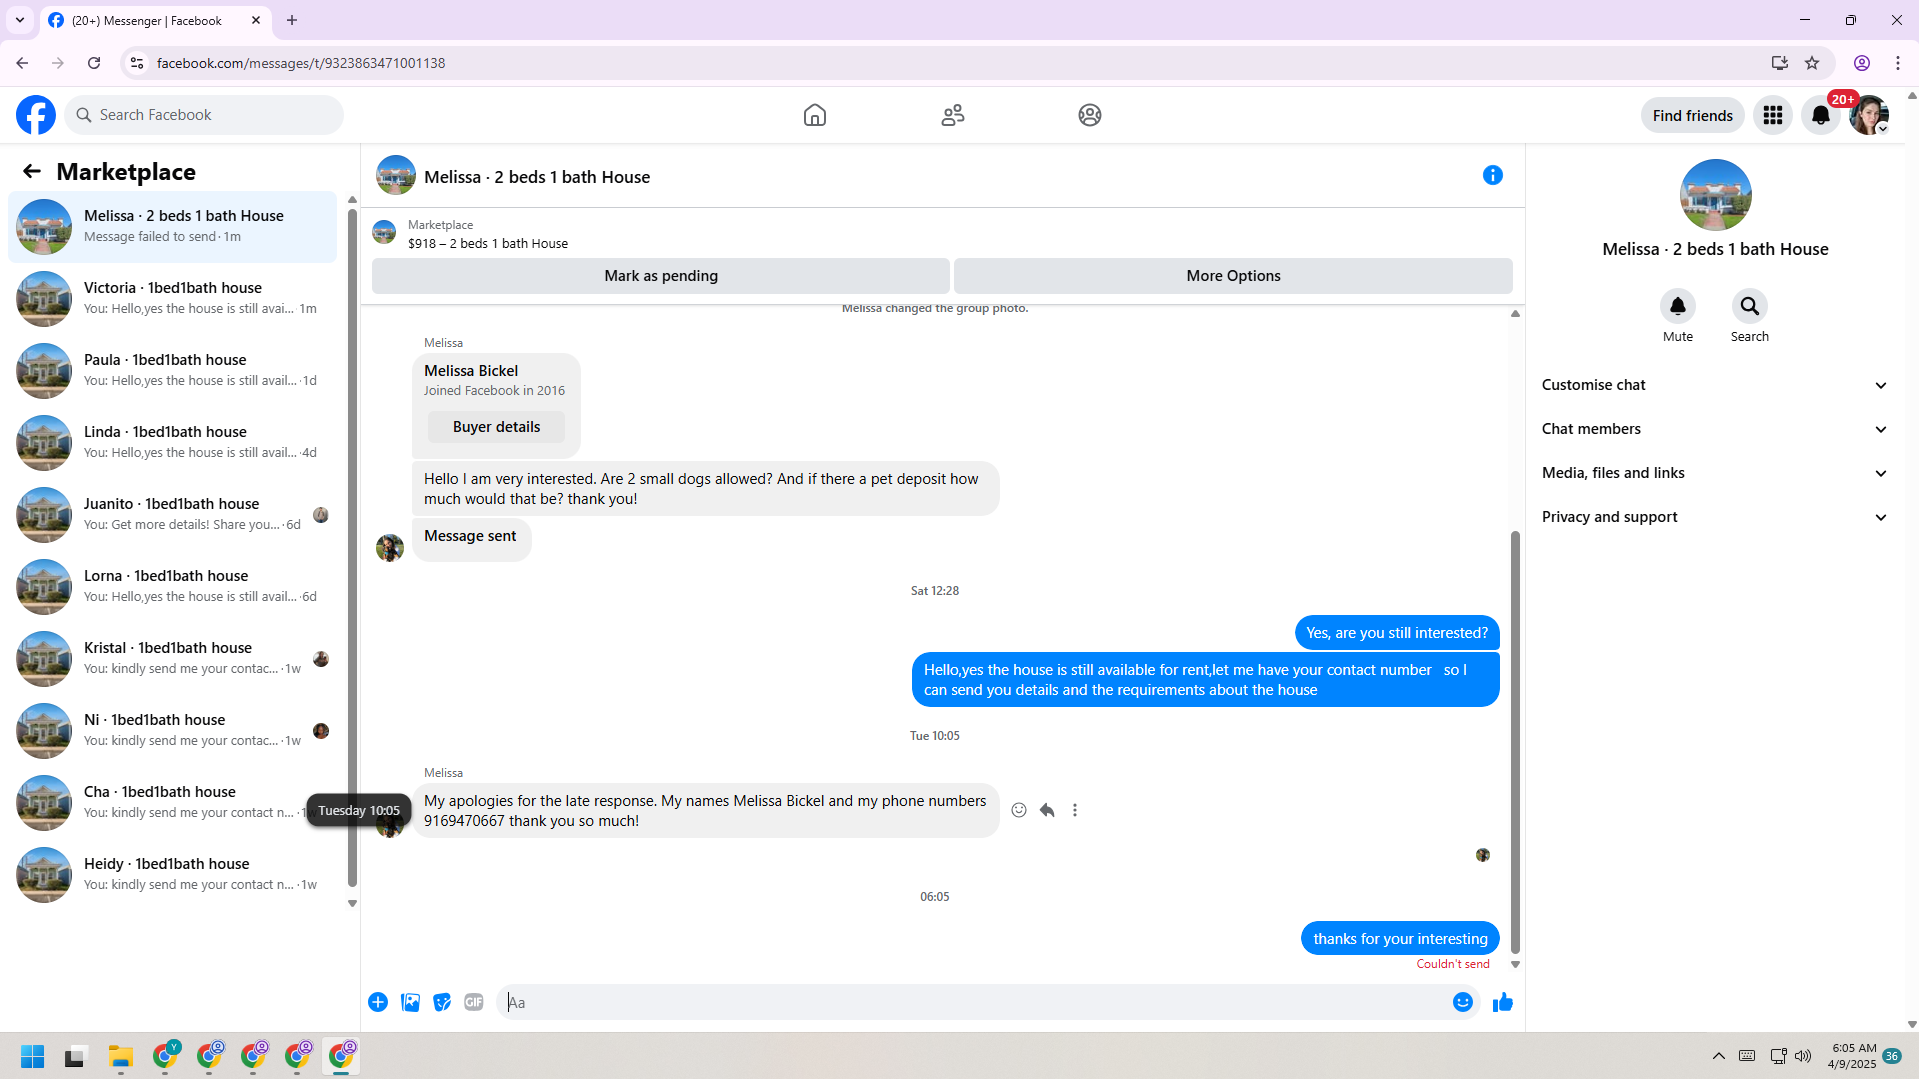Open Cha · 1bed1bath house conversation
Viewport: 1919px width, 1079px height.
click(x=172, y=803)
